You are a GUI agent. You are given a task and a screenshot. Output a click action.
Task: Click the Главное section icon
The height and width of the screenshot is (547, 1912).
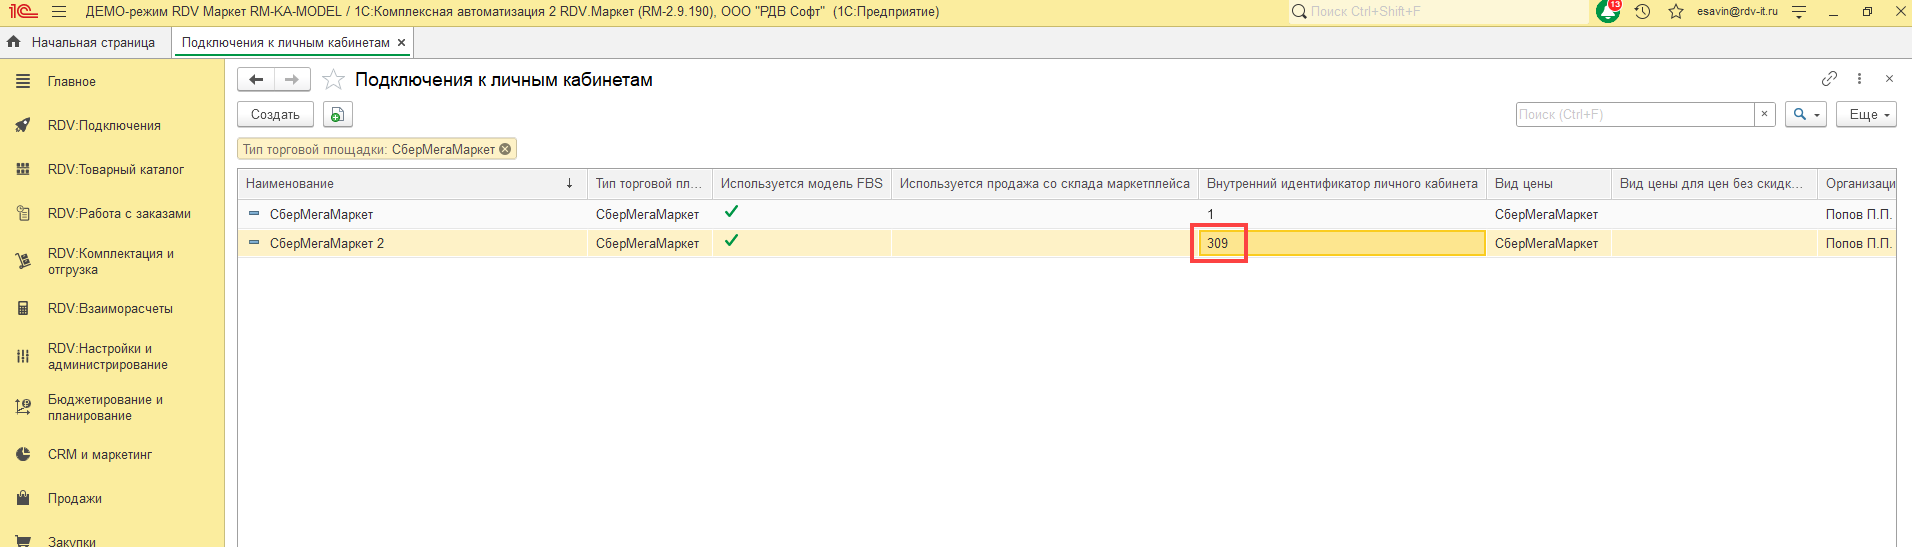(23, 82)
